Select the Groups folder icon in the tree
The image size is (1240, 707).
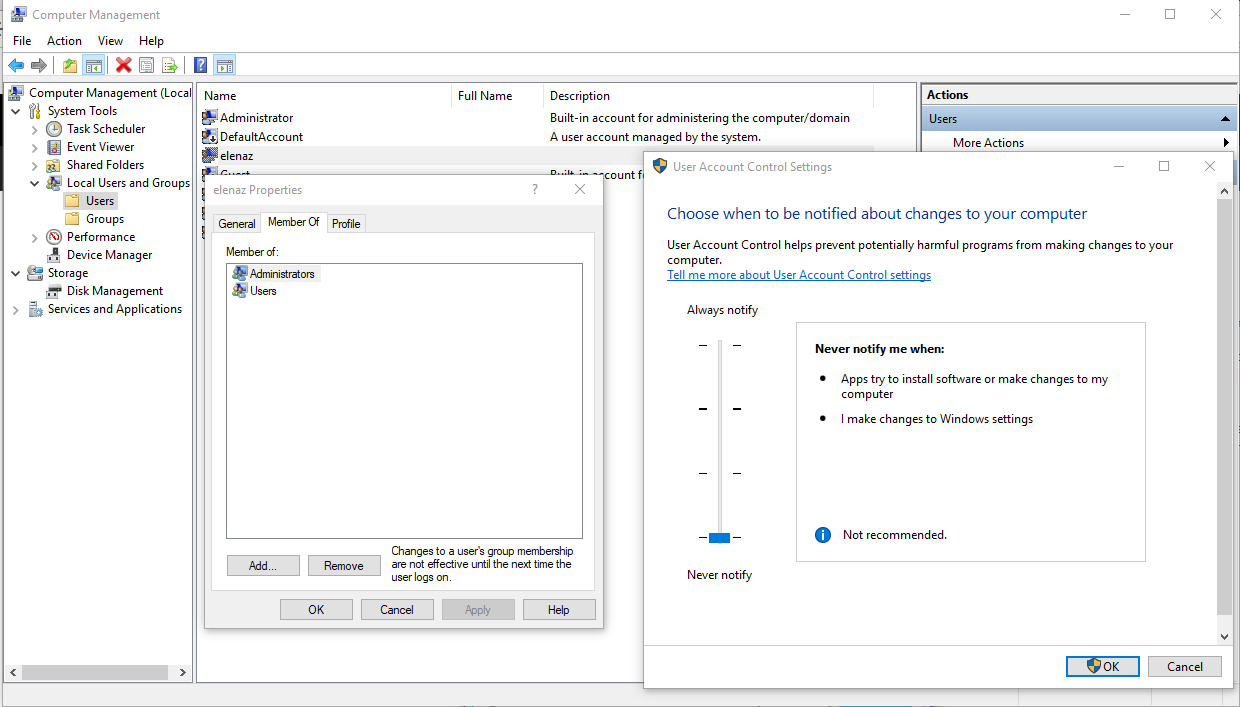point(73,219)
